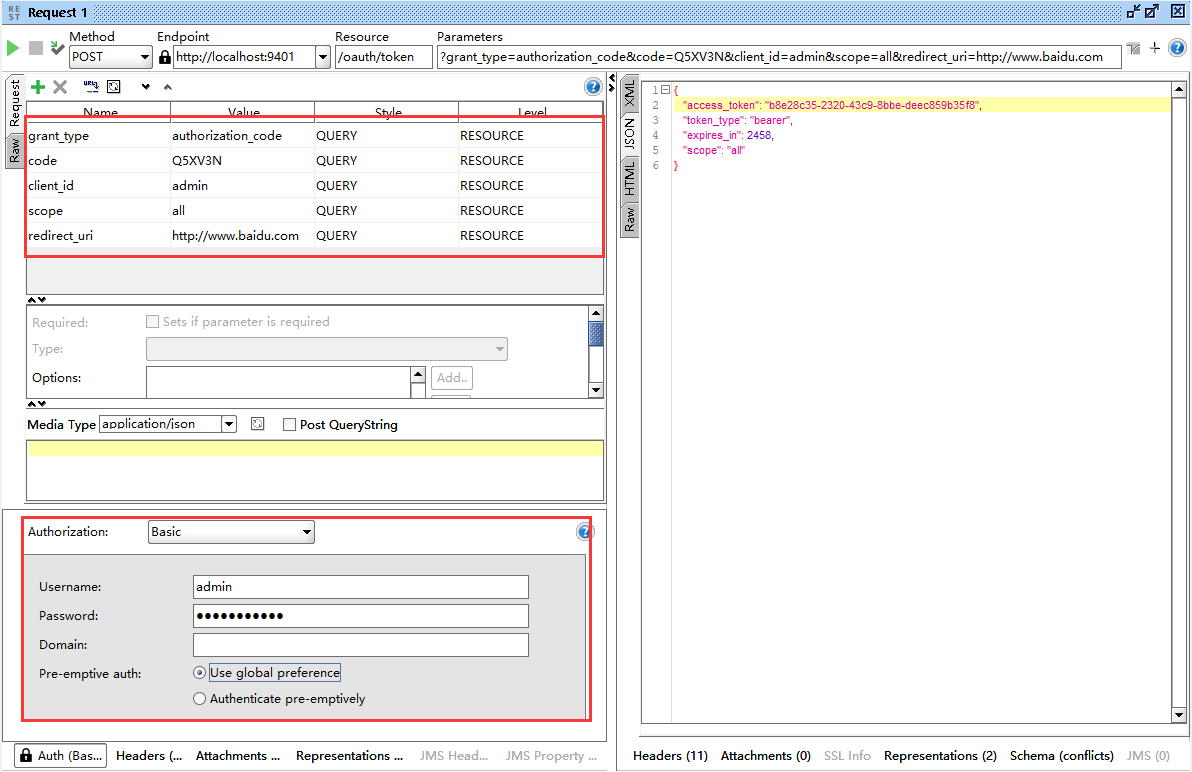Viewport: 1192px width, 772px height.
Task: Click the panel splitter arrows beside the XML tab
Action: click(x=612, y=84)
